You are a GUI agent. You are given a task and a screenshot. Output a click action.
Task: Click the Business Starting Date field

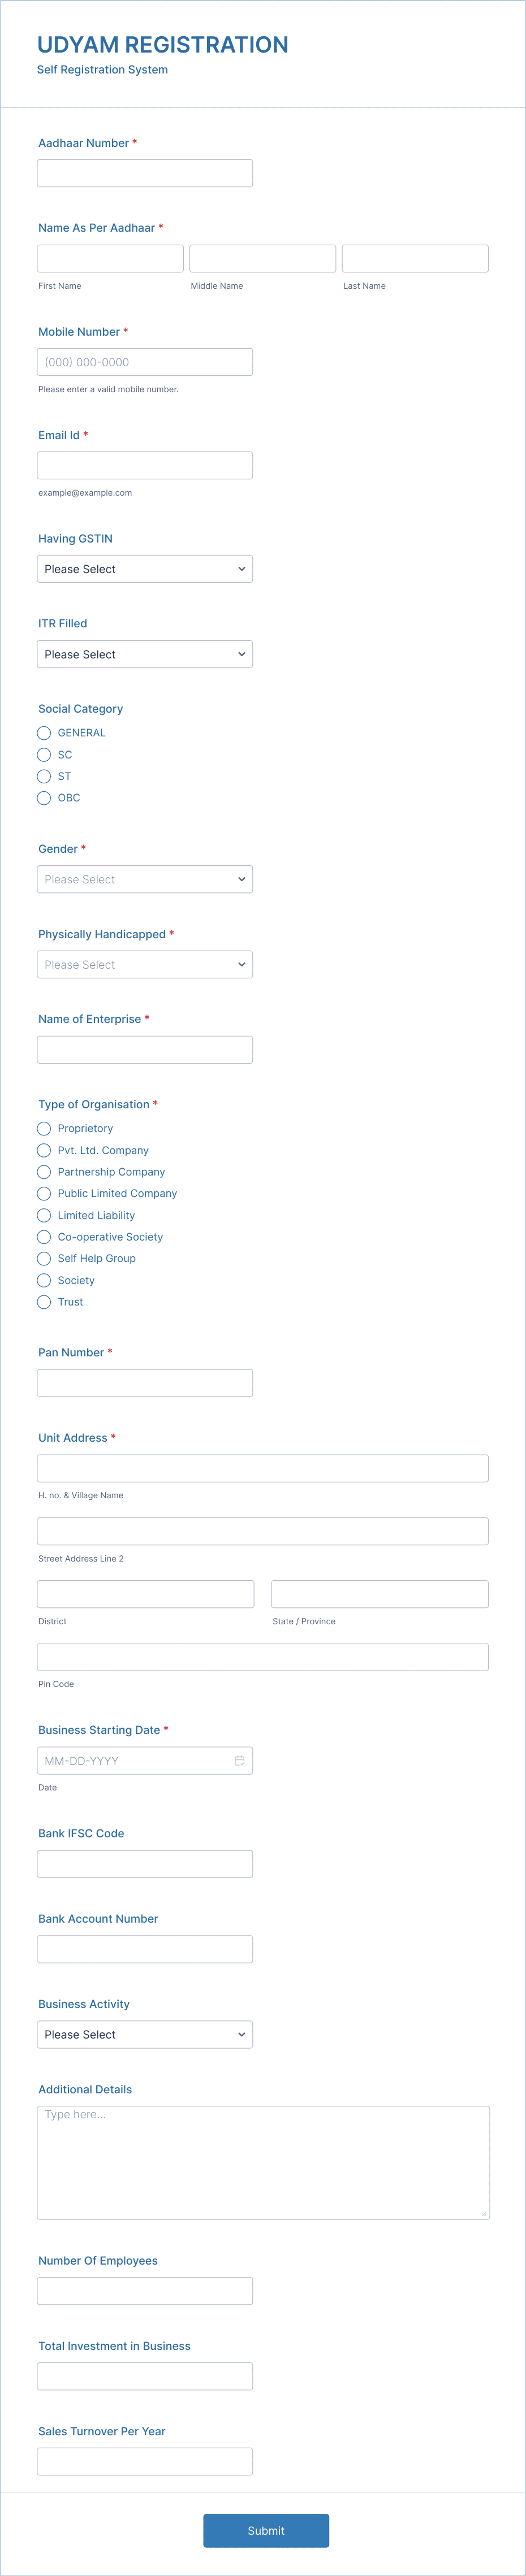[130, 1760]
